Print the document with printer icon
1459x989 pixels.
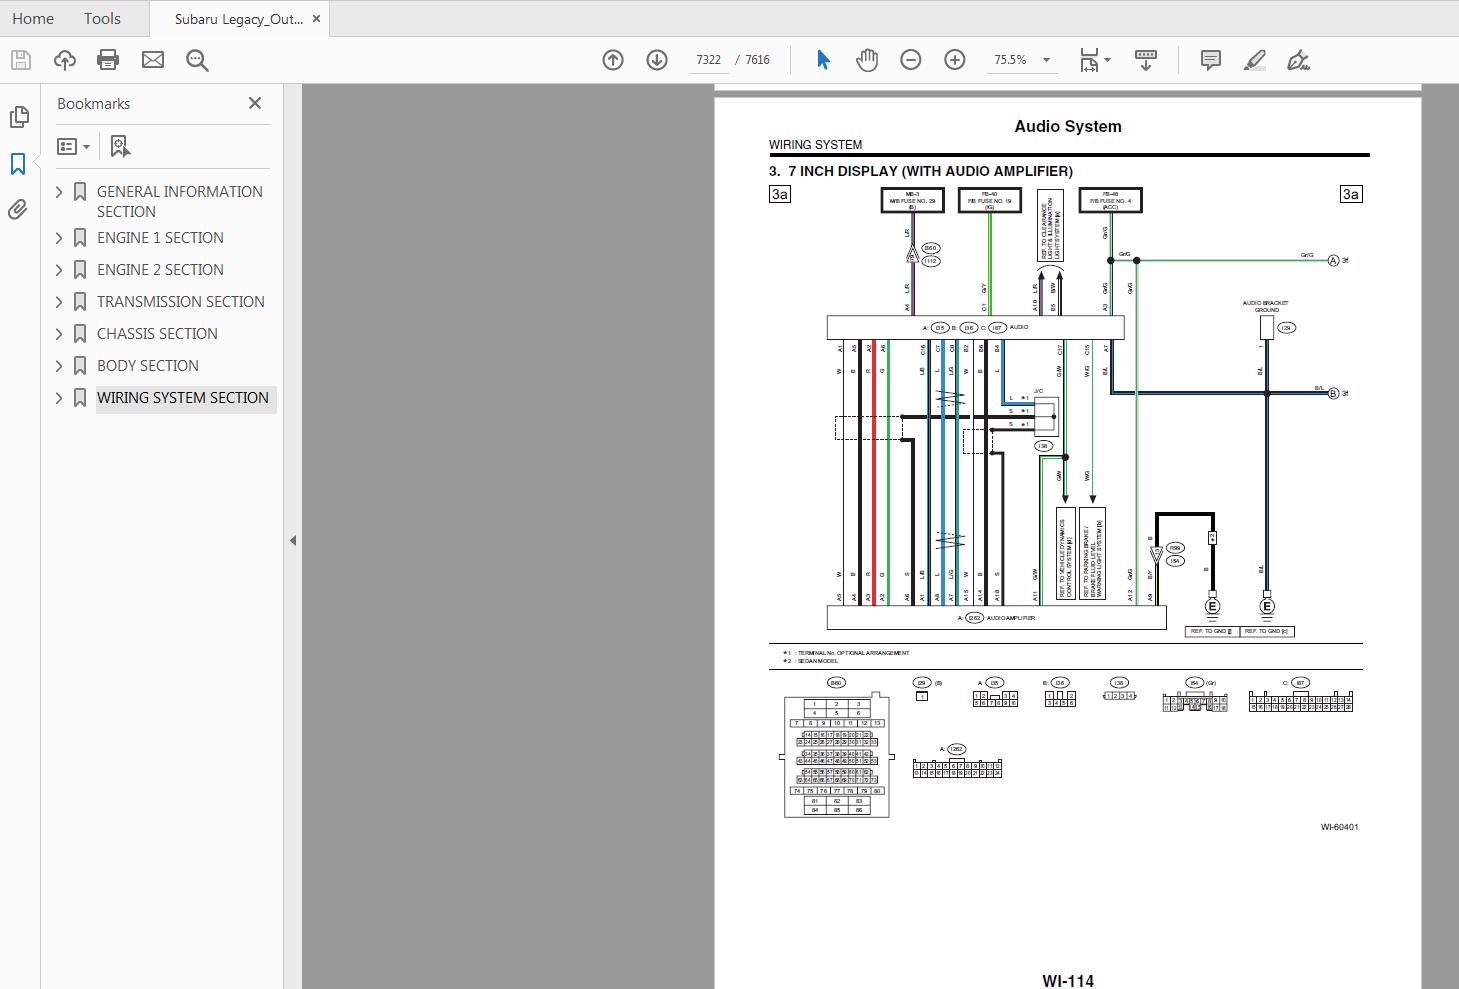108,60
